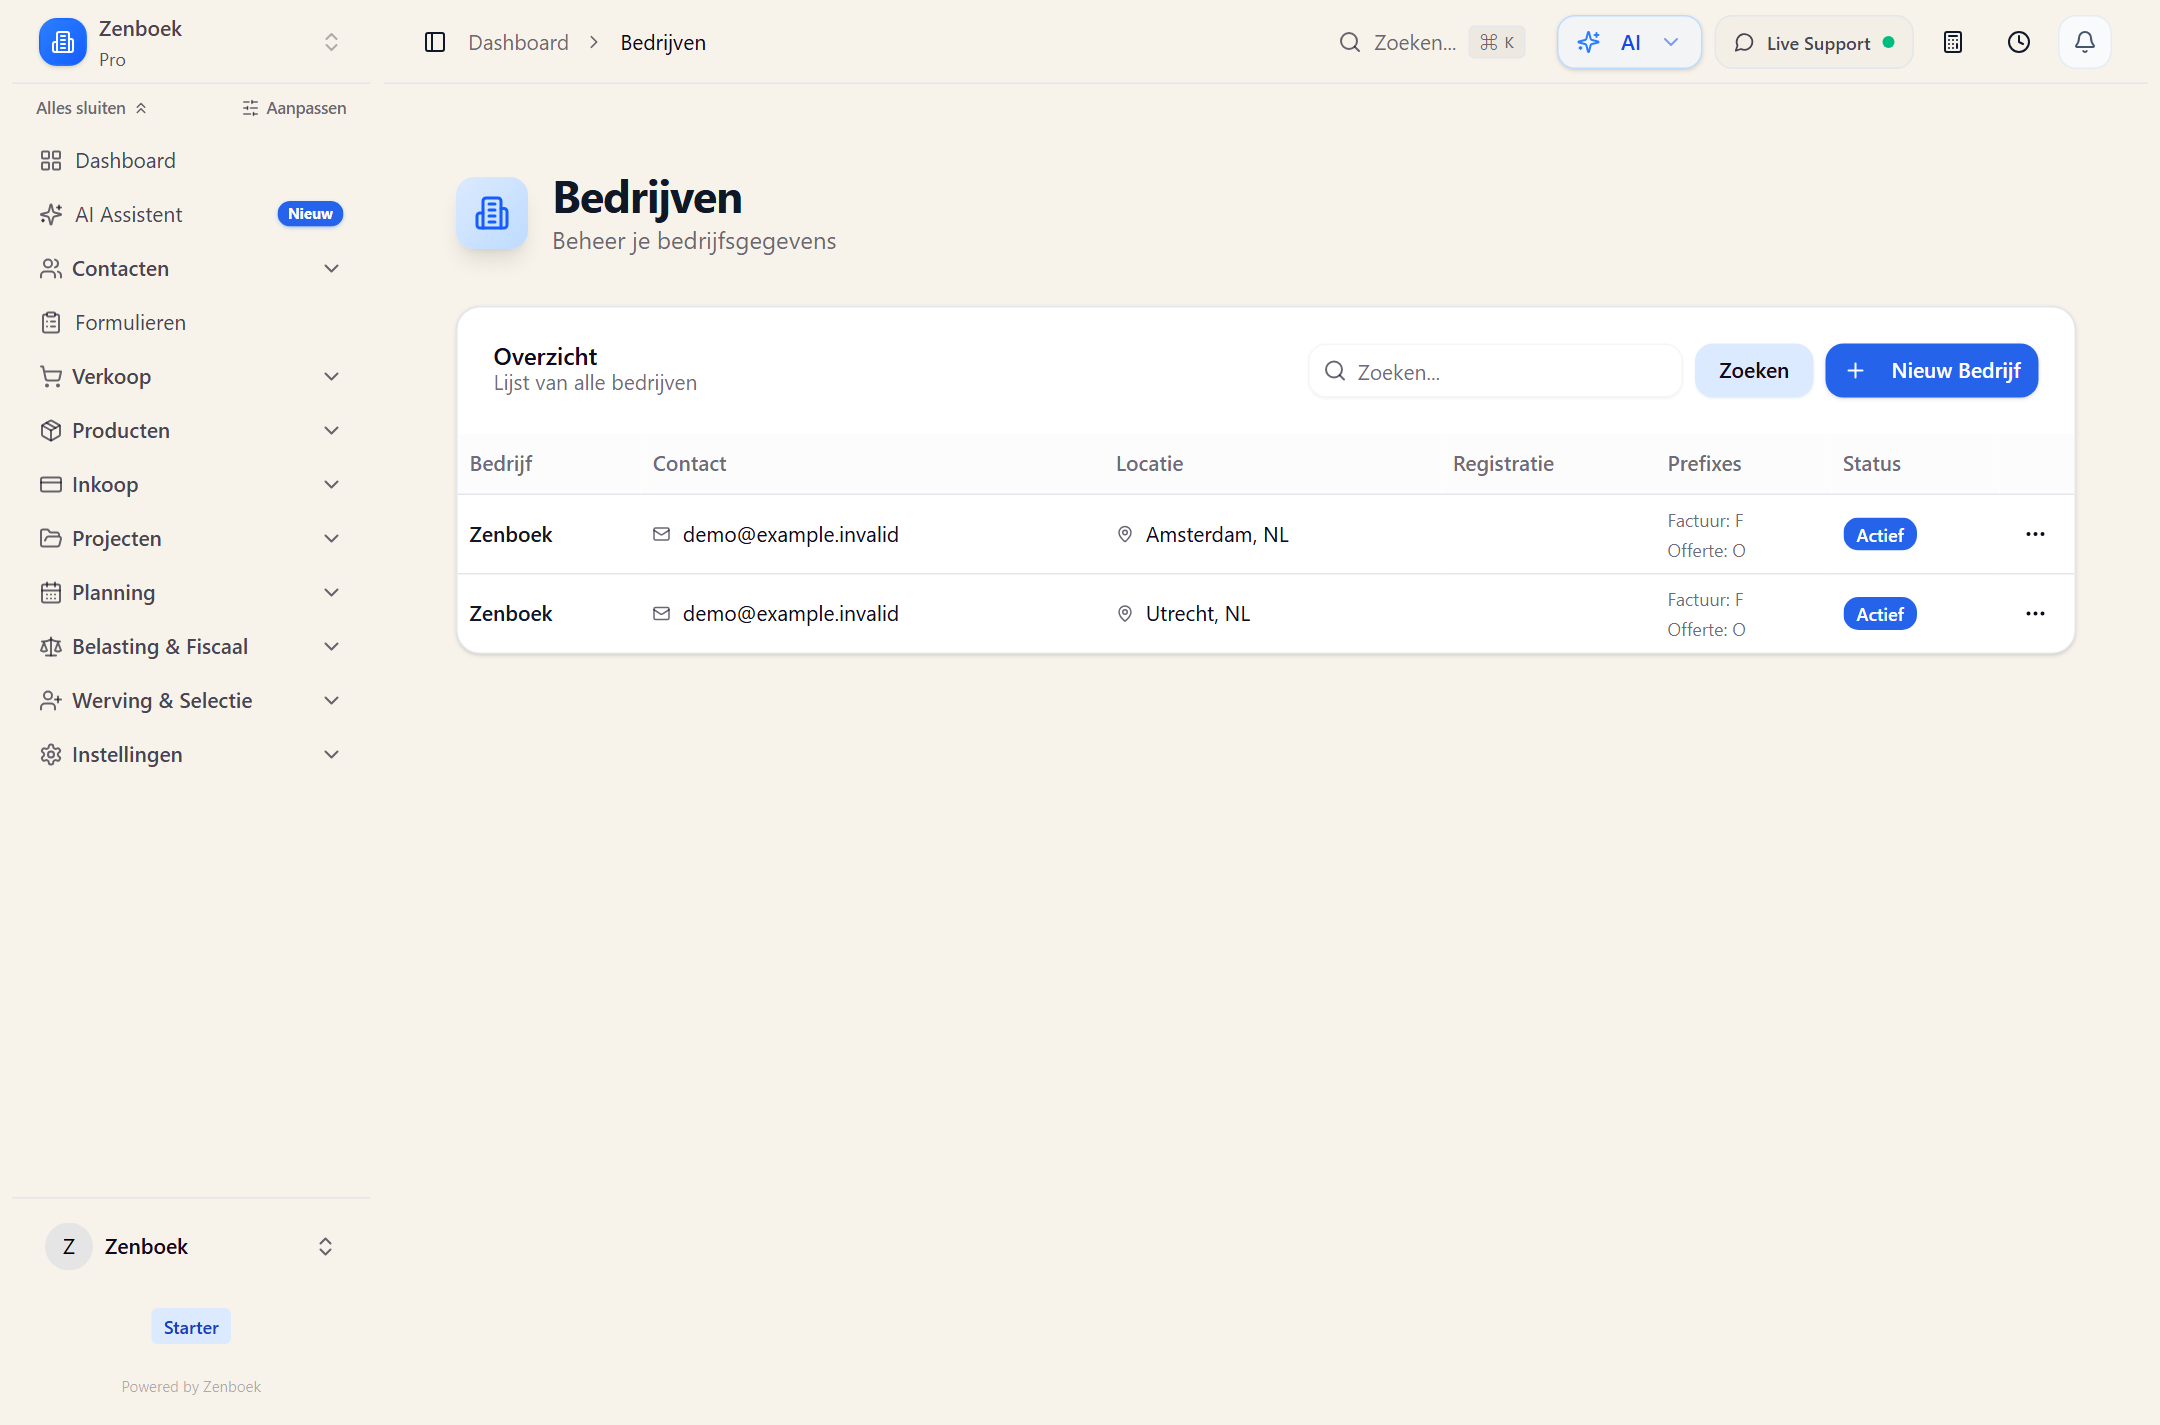Open row actions for the Amsterdam company

(2035, 534)
